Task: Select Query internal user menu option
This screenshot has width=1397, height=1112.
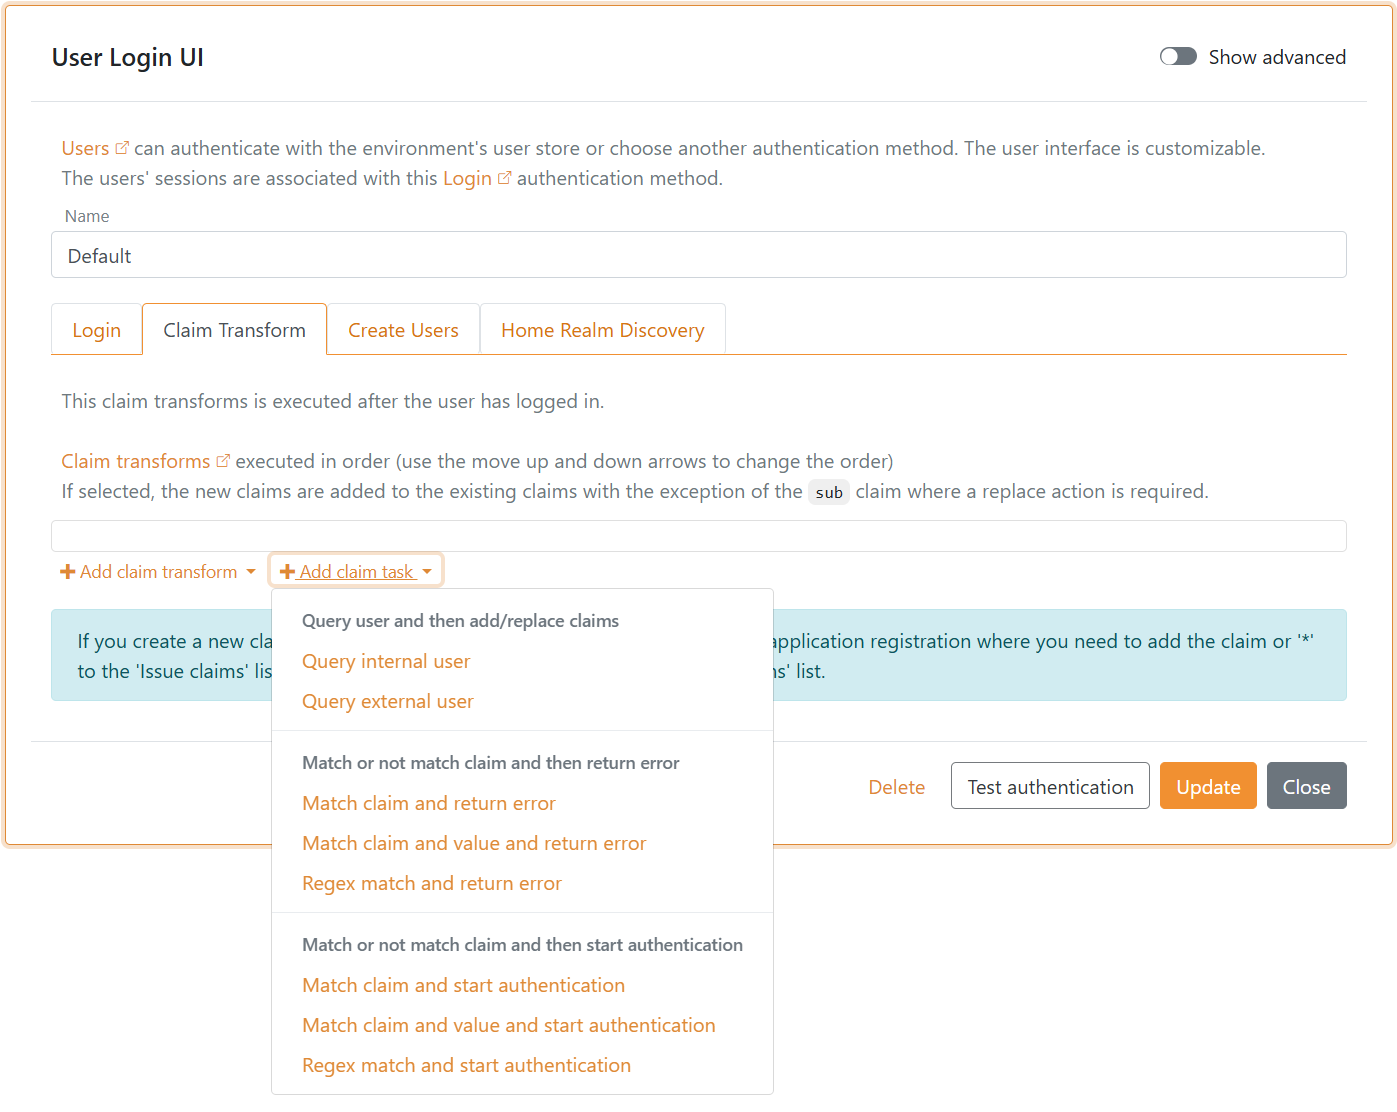Action: pos(386,661)
